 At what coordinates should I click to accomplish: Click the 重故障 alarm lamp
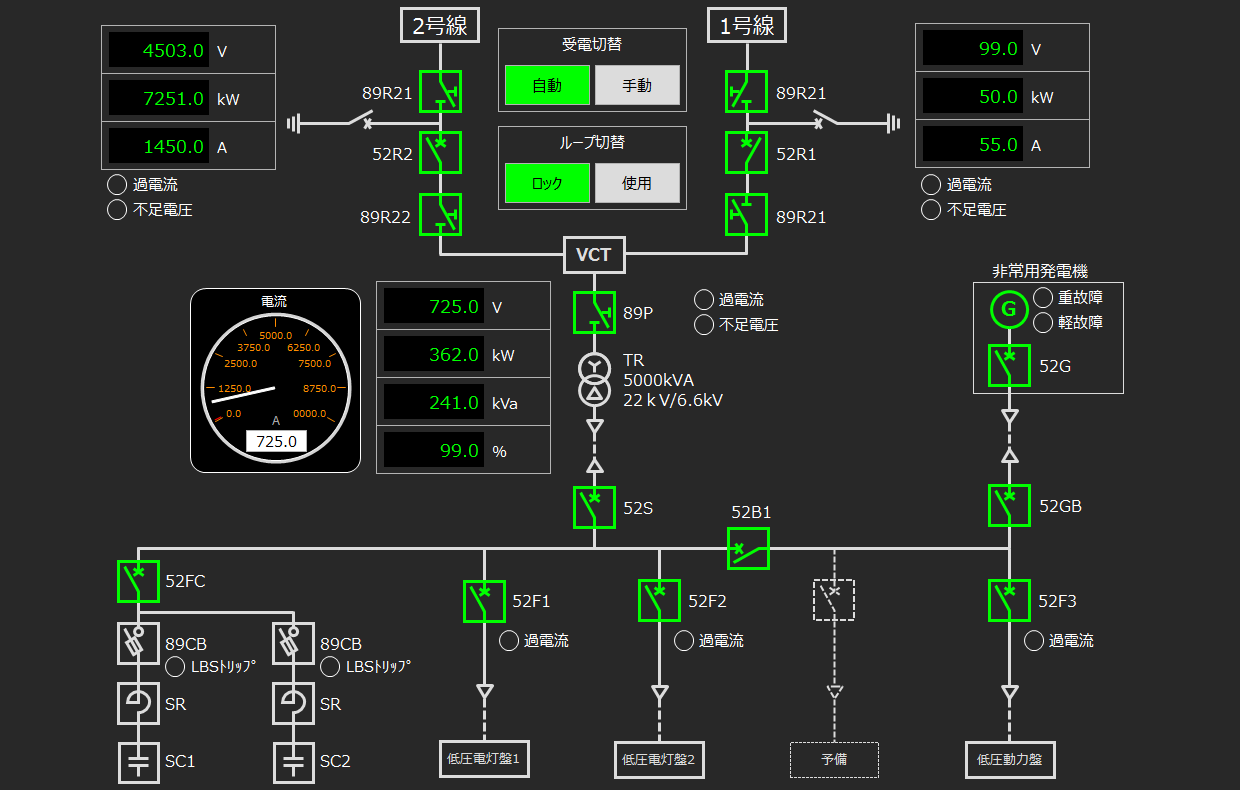(x=1042, y=296)
